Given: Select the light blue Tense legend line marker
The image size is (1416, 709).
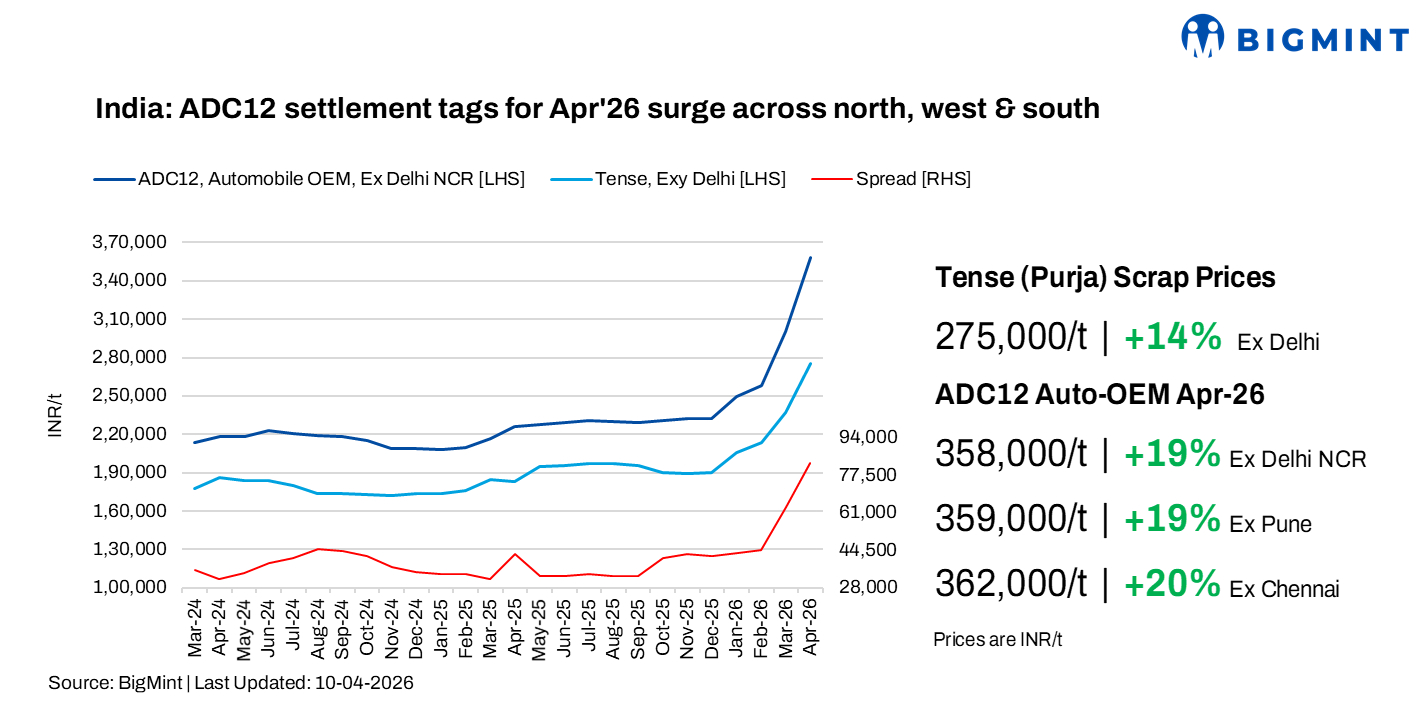Looking at the screenshot, I should [572, 178].
